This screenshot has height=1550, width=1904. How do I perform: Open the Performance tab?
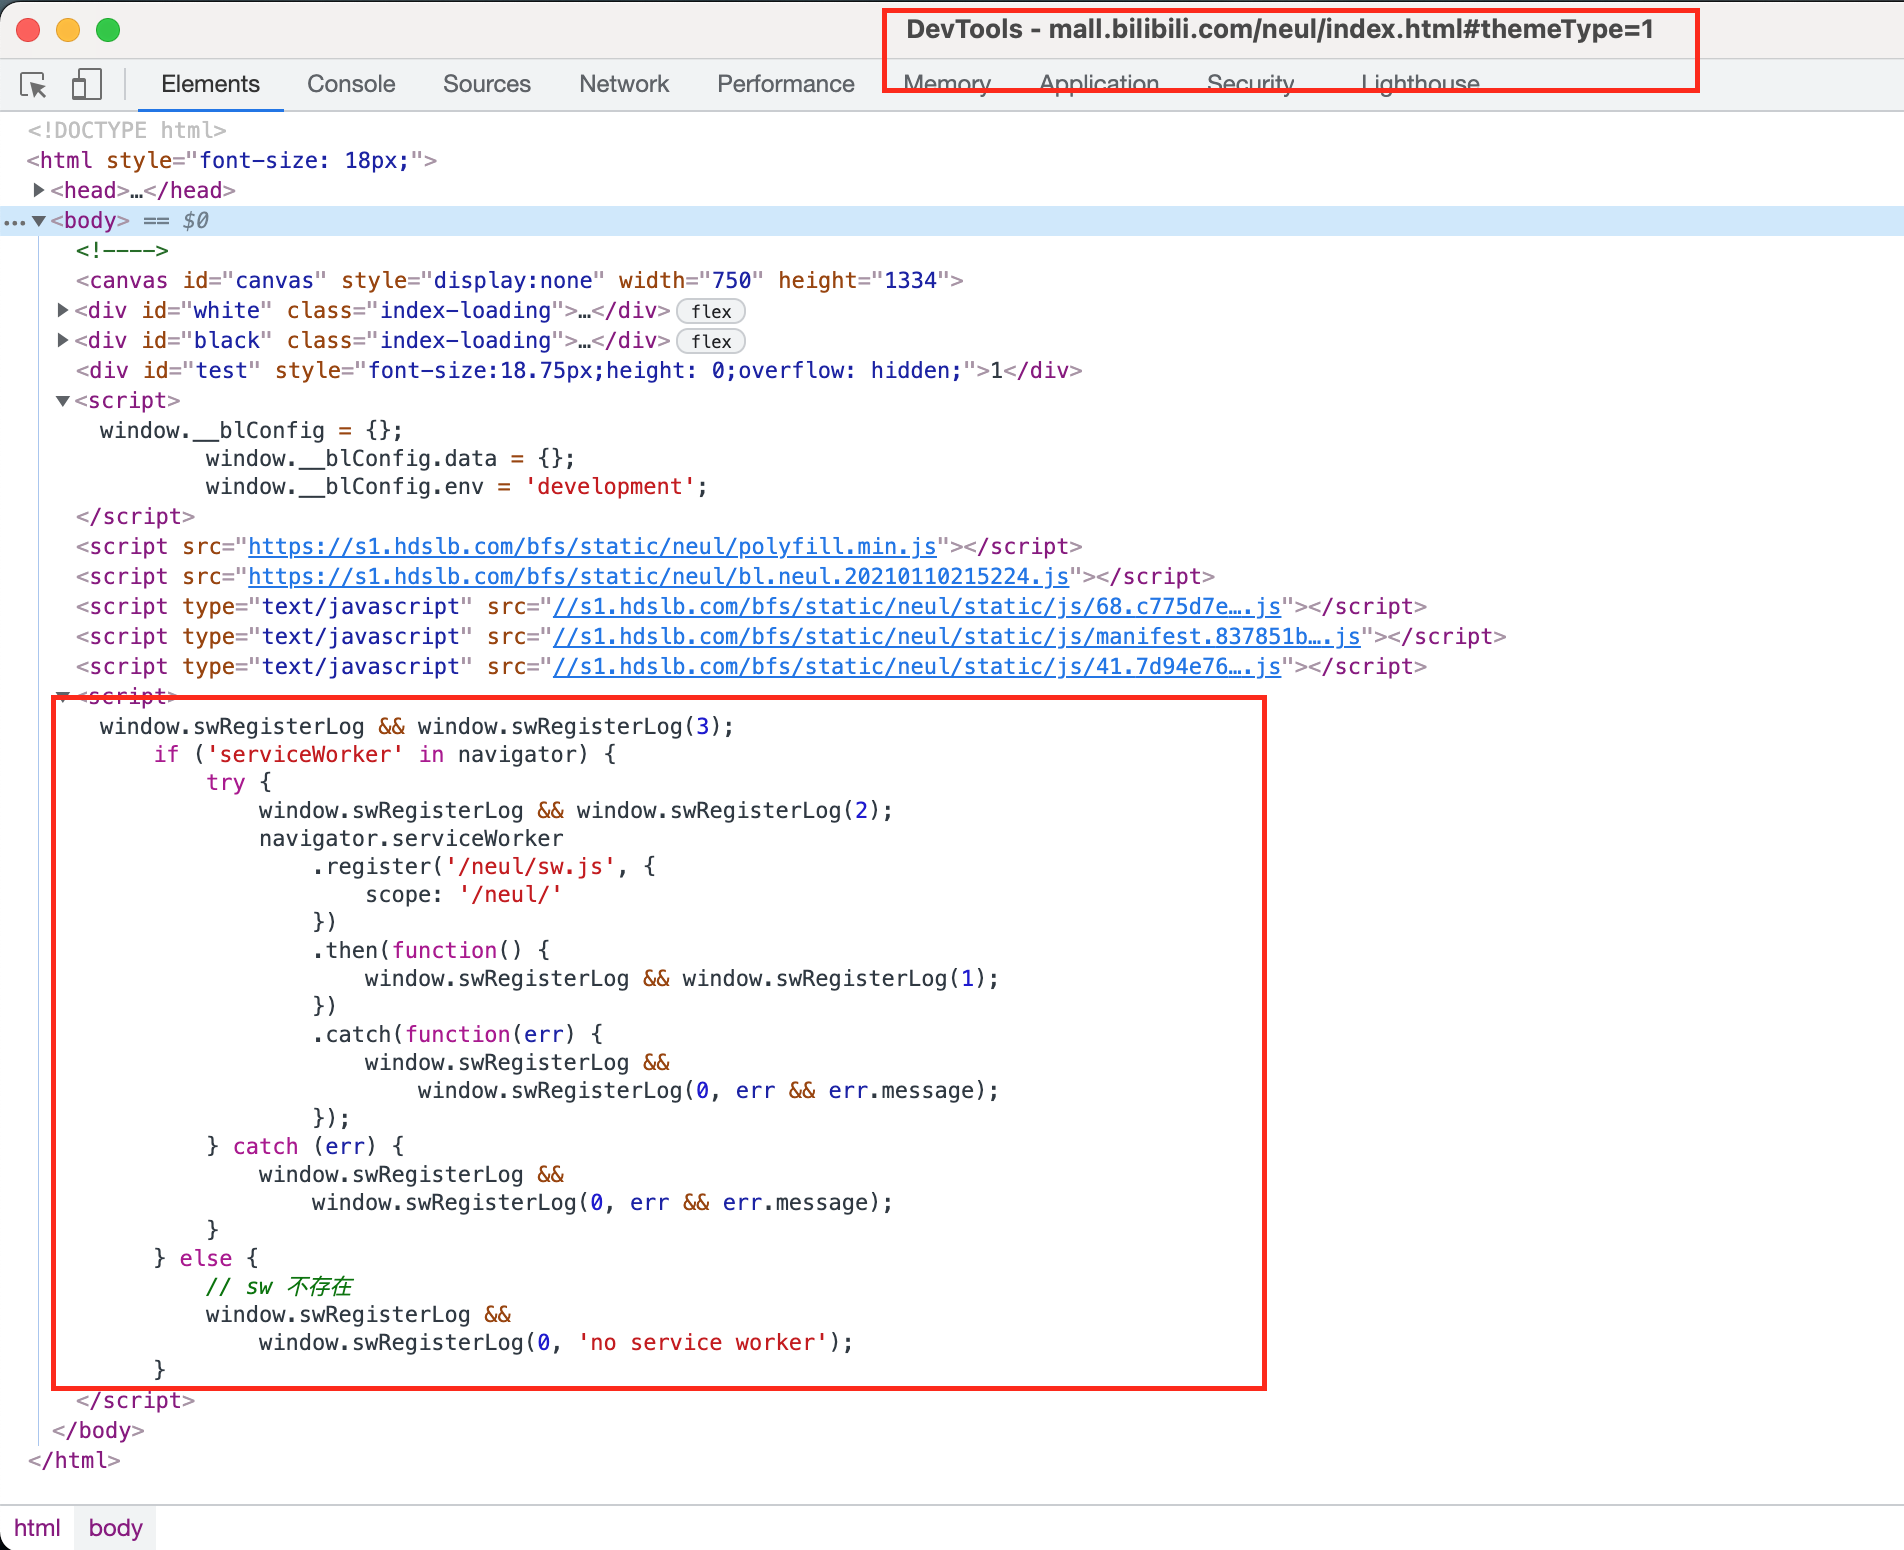pyautogui.click(x=786, y=84)
